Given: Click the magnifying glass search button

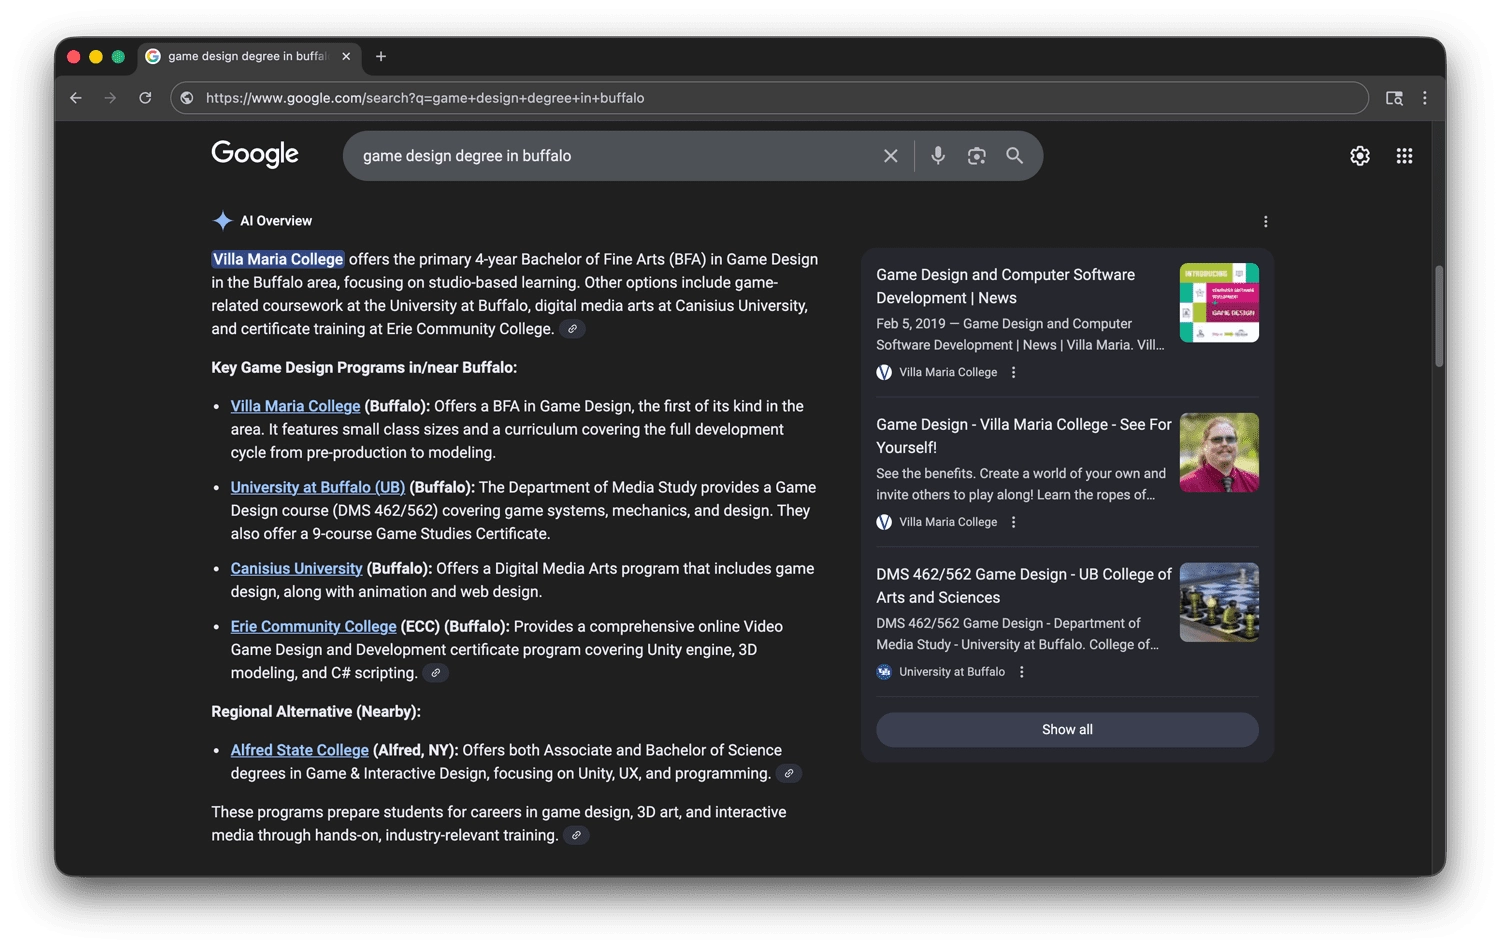Looking at the screenshot, I should pos(1014,156).
